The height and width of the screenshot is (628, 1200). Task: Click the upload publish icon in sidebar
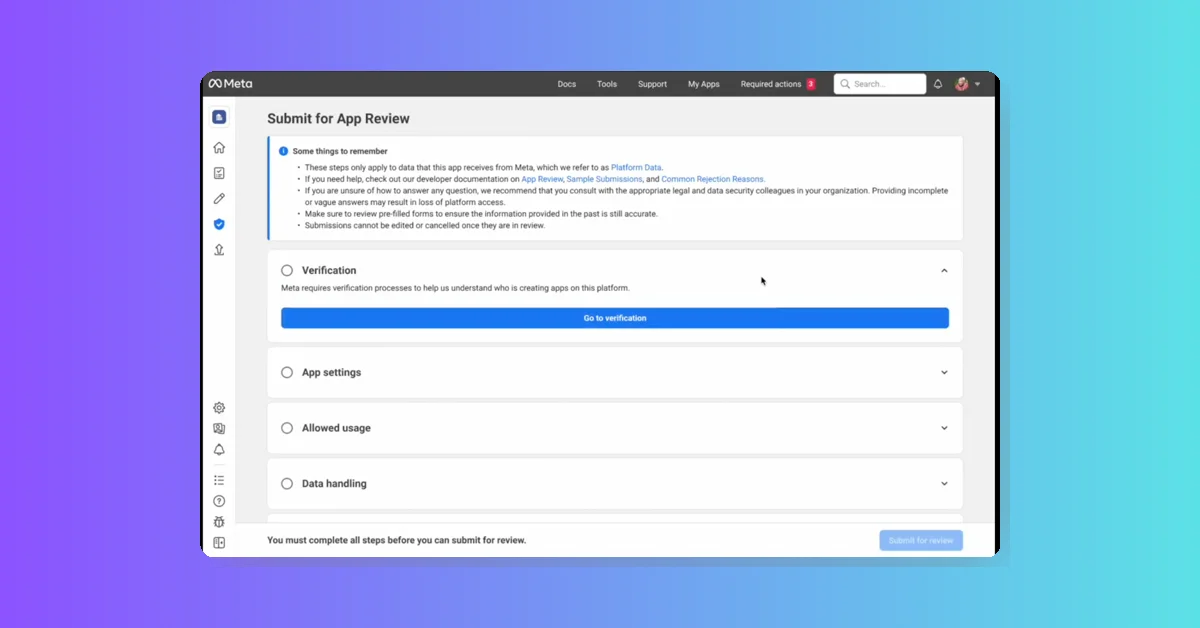pos(219,250)
